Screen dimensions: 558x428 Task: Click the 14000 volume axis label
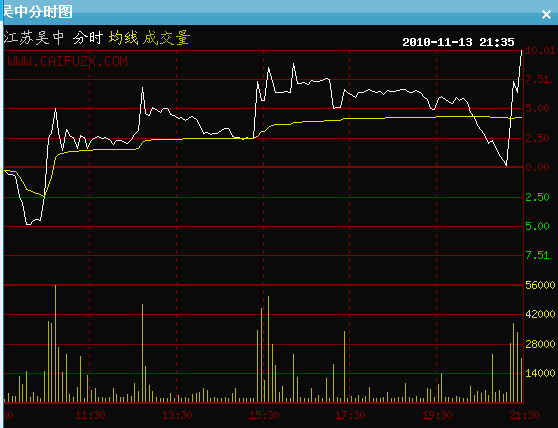click(x=540, y=373)
